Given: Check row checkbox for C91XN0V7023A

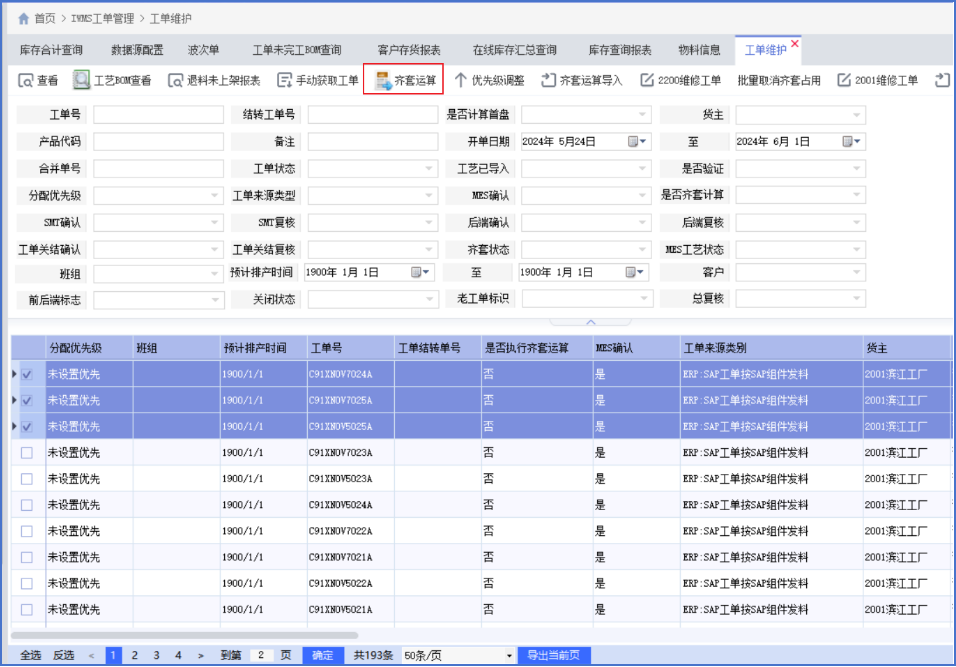Looking at the screenshot, I should (x=27, y=453).
